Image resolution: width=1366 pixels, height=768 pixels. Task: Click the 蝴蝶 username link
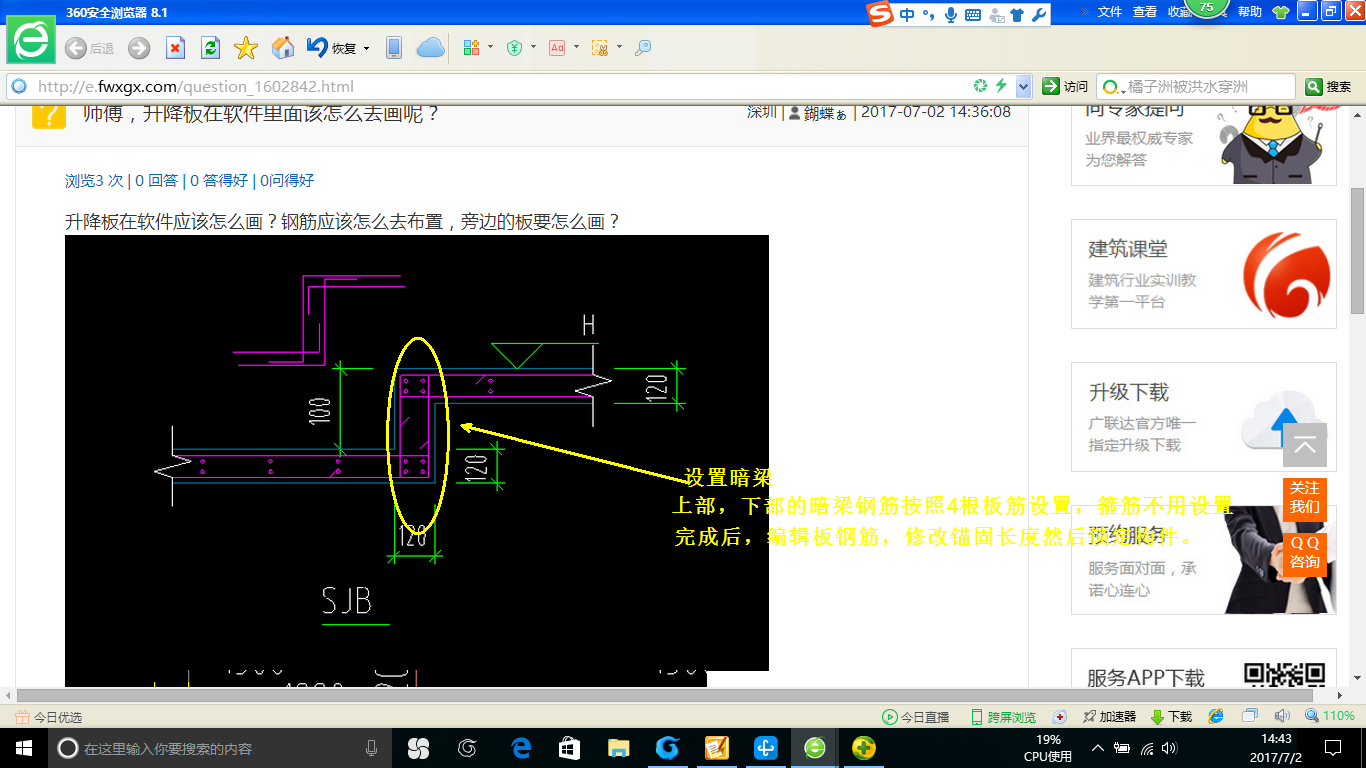click(826, 113)
